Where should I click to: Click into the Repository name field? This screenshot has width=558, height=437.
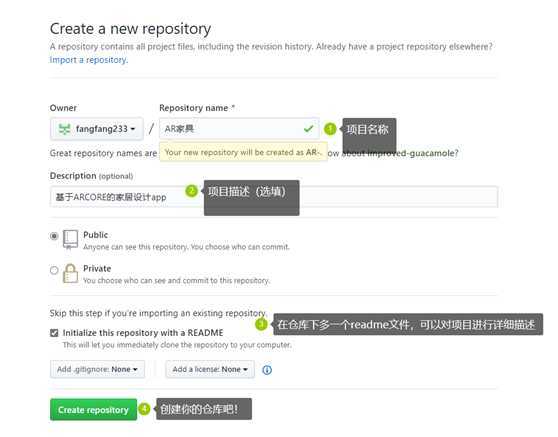tap(239, 129)
